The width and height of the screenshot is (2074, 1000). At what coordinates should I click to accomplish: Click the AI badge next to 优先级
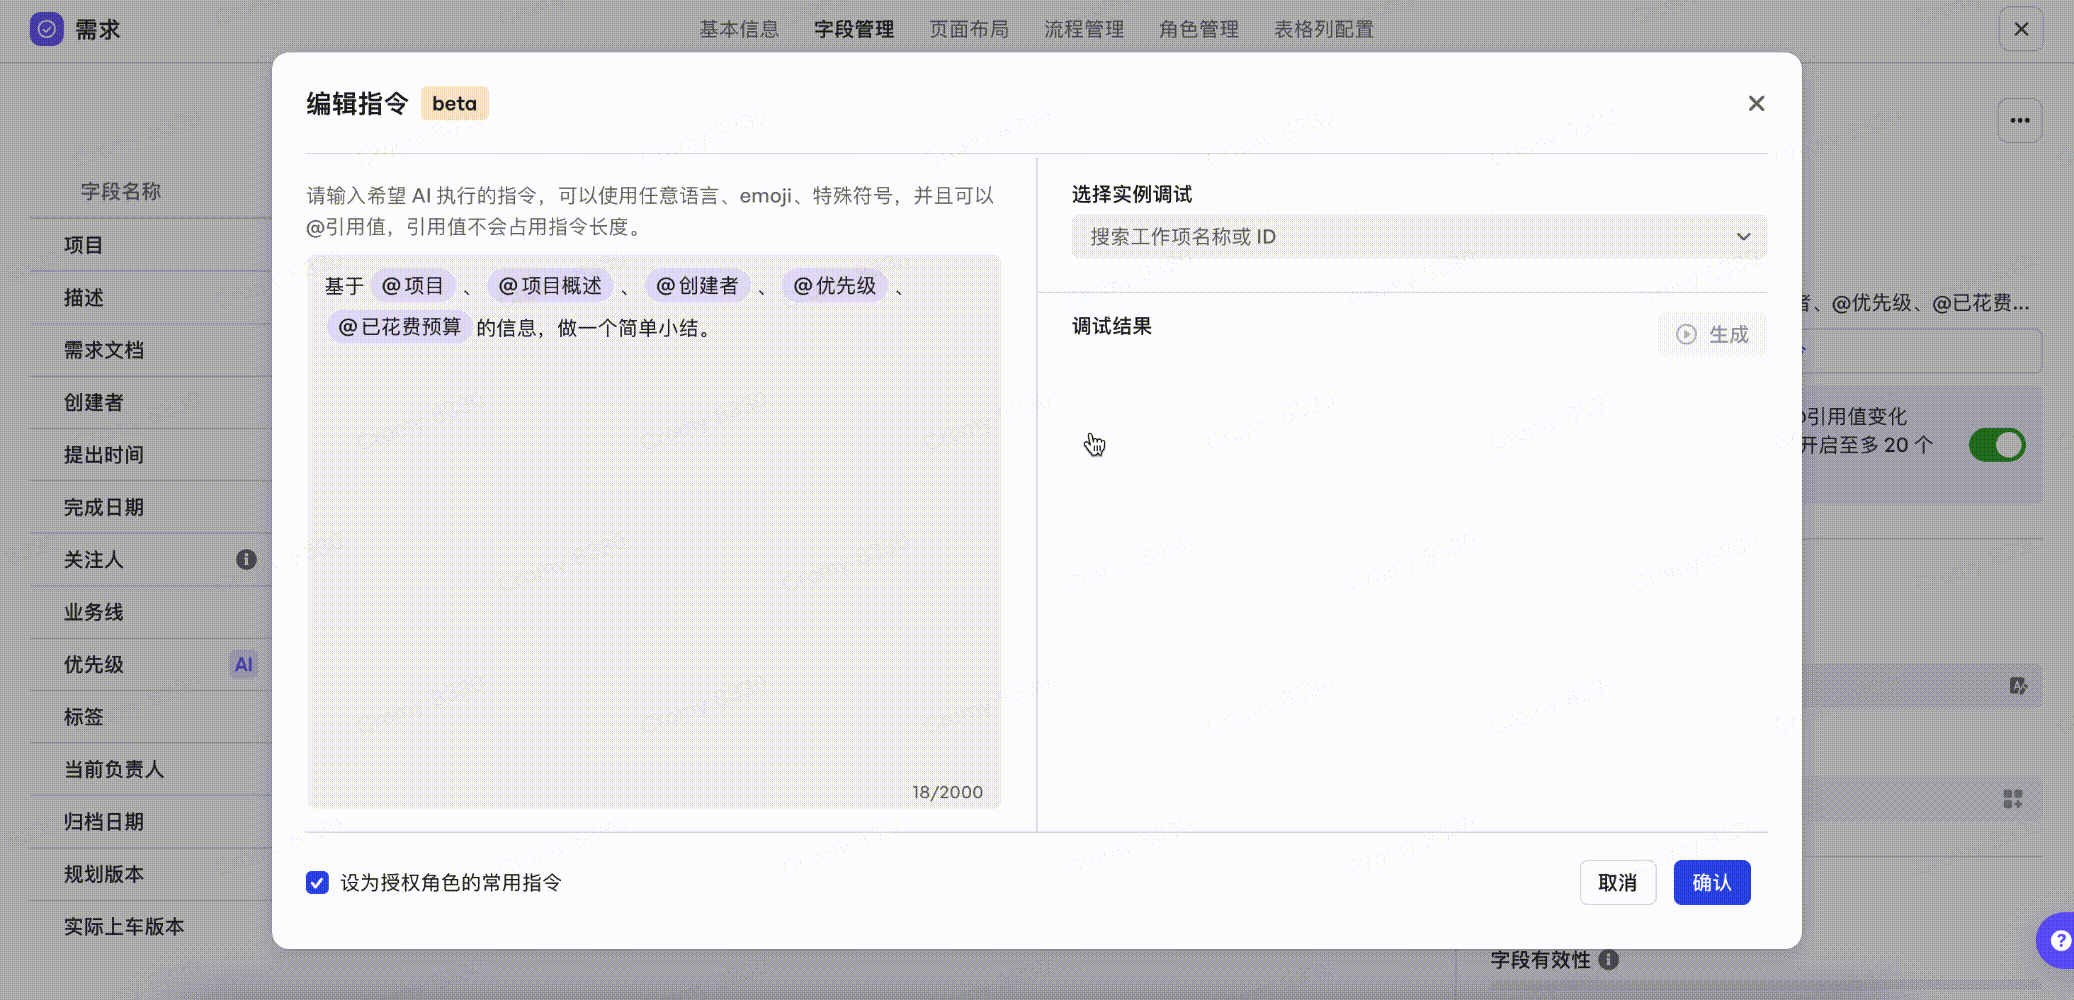pos(243,664)
